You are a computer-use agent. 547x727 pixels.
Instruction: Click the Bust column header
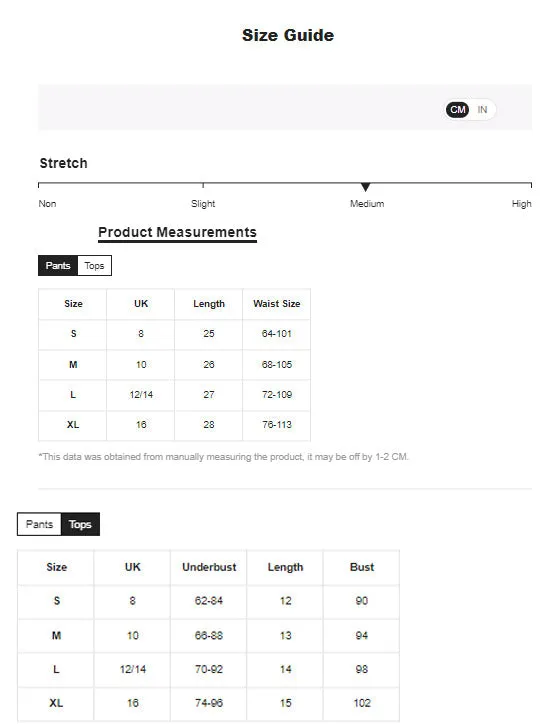click(x=362, y=567)
